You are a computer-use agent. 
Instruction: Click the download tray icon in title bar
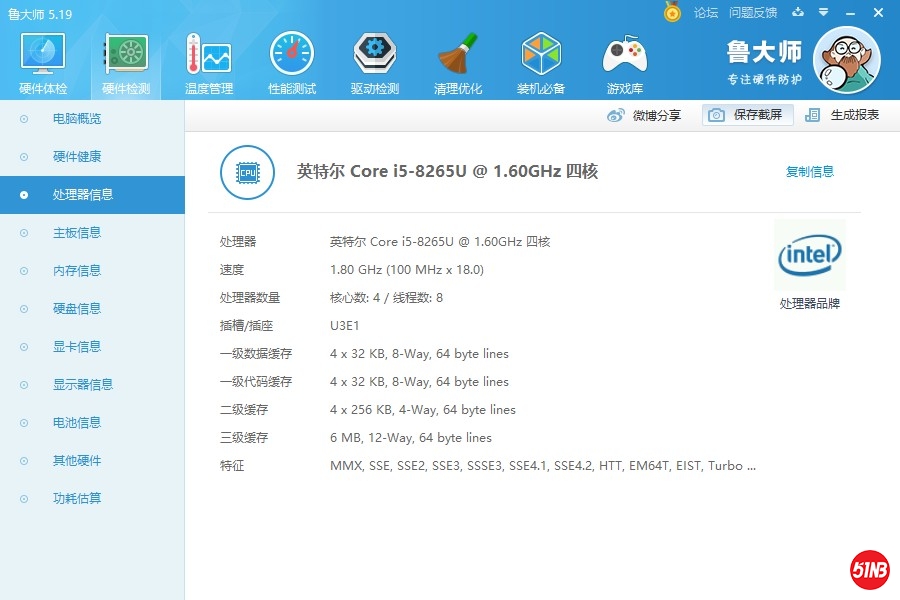[x=798, y=13]
